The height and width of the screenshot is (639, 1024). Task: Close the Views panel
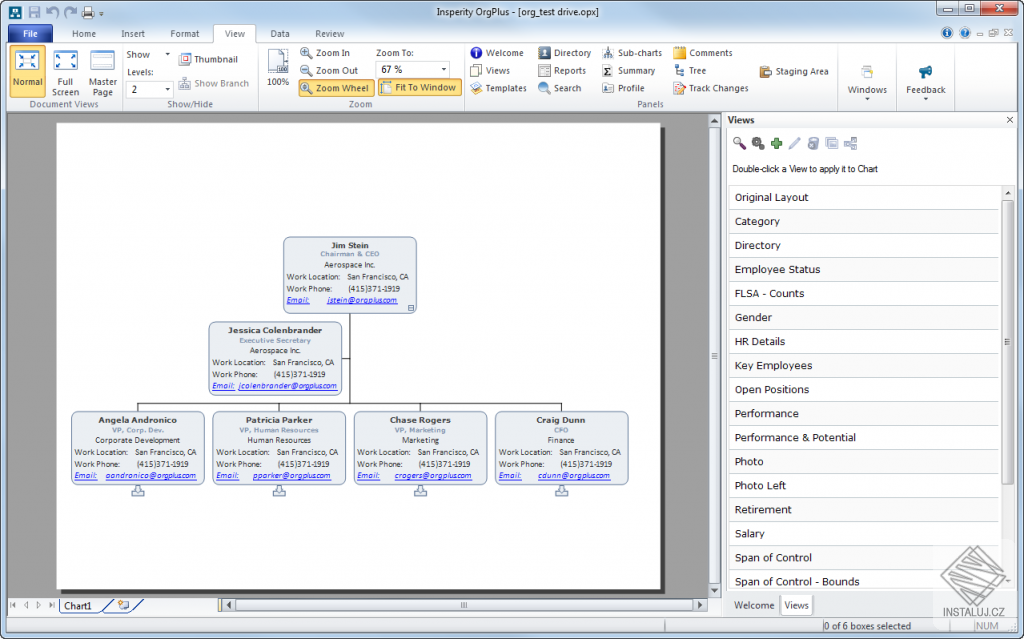[x=1010, y=120]
